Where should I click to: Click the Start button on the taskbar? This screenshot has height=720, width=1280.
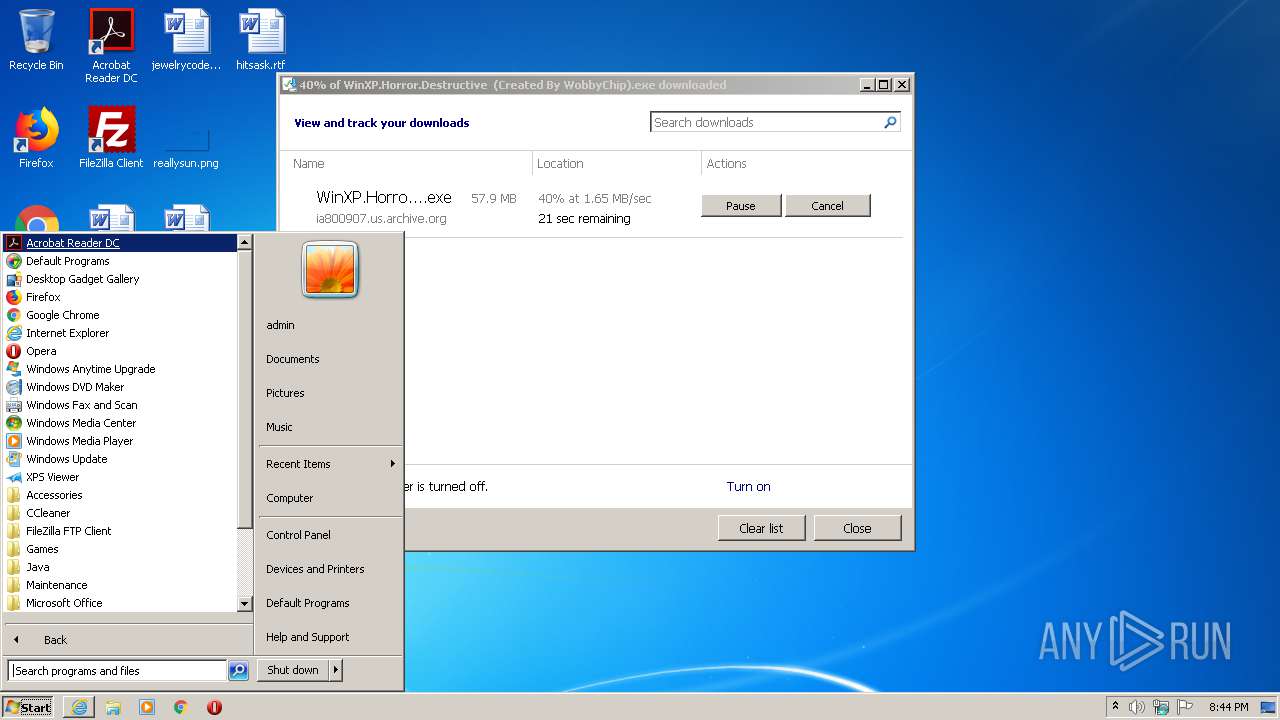(28, 707)
